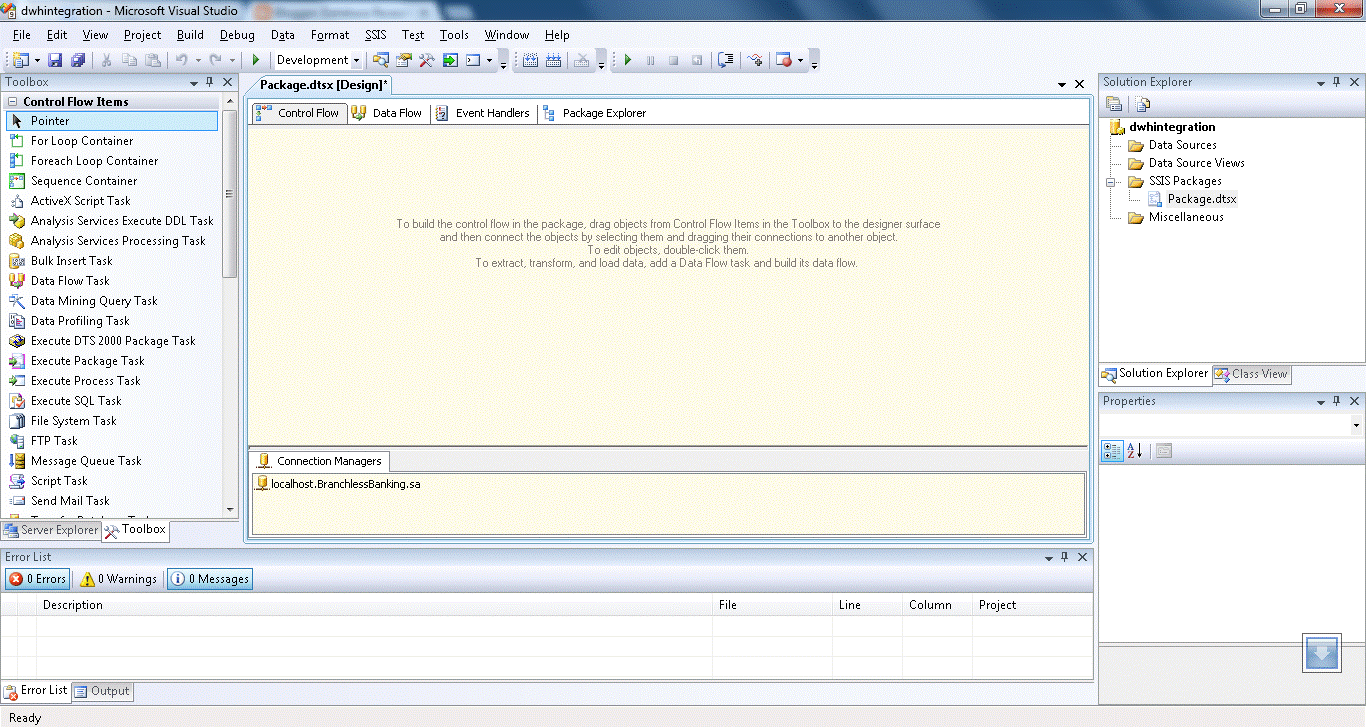Collapse the SSIS Packages tree node
This screenshot has height=728, width=1366.
[x=1110, y=181]
